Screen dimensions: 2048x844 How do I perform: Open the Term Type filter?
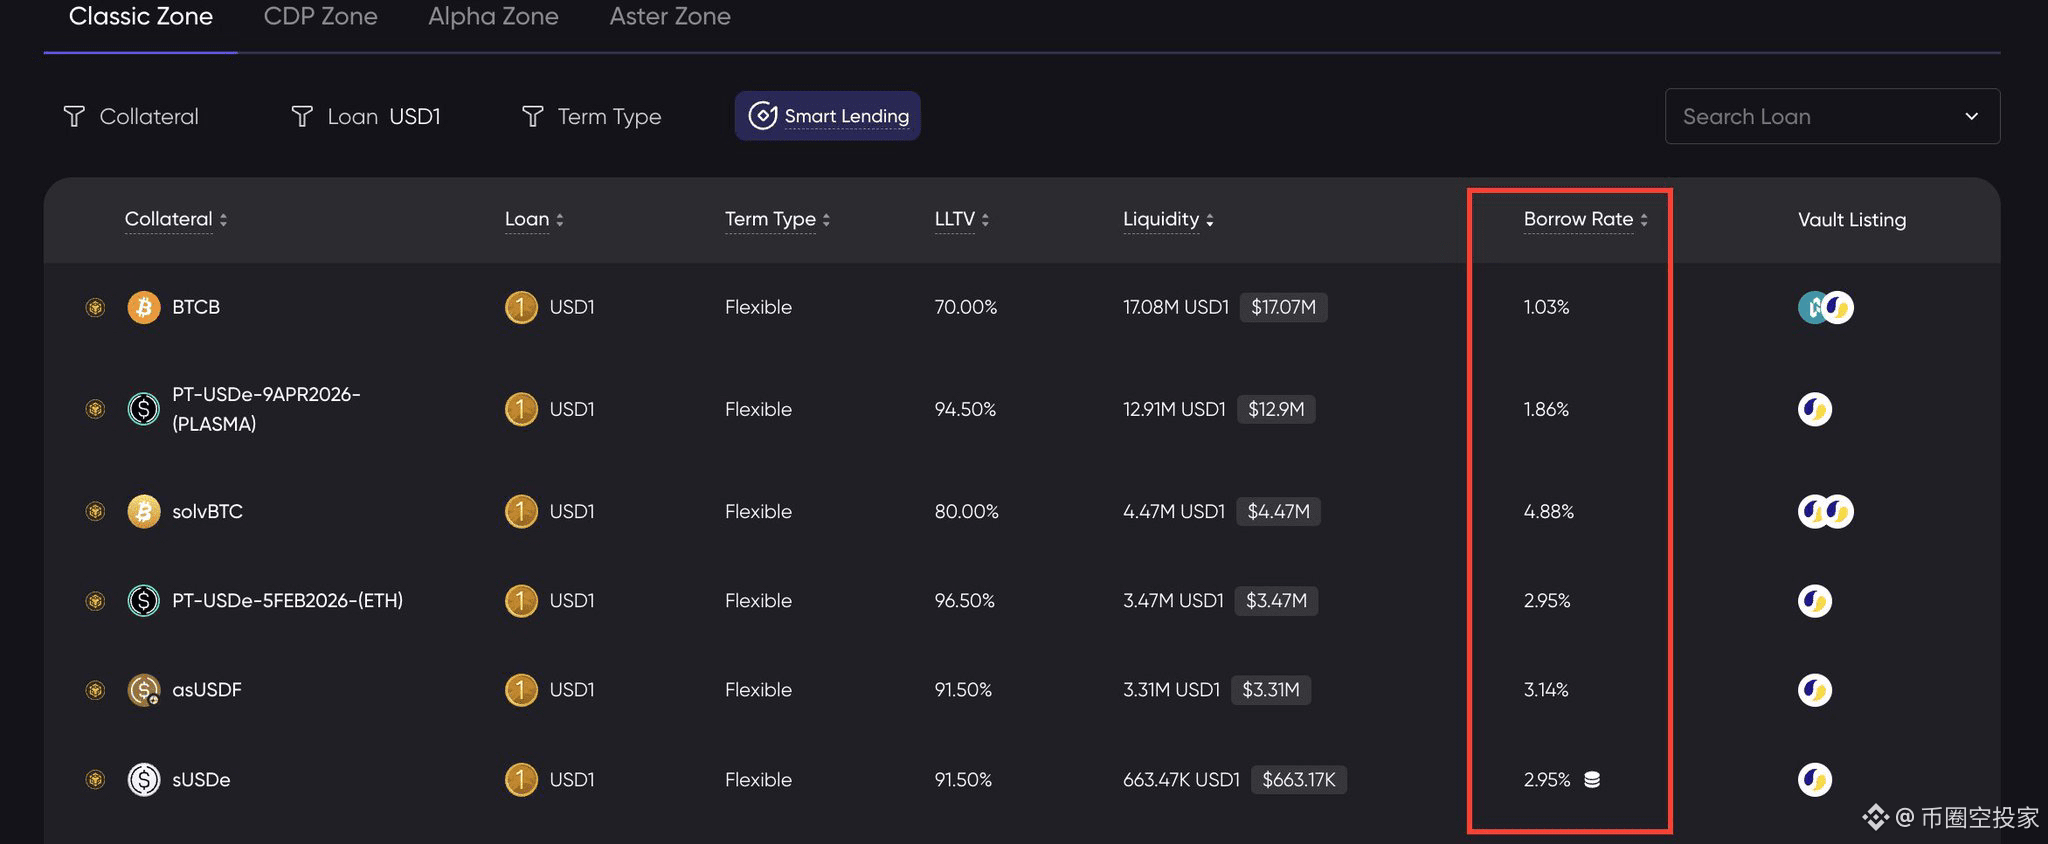[x=591, y=116]
